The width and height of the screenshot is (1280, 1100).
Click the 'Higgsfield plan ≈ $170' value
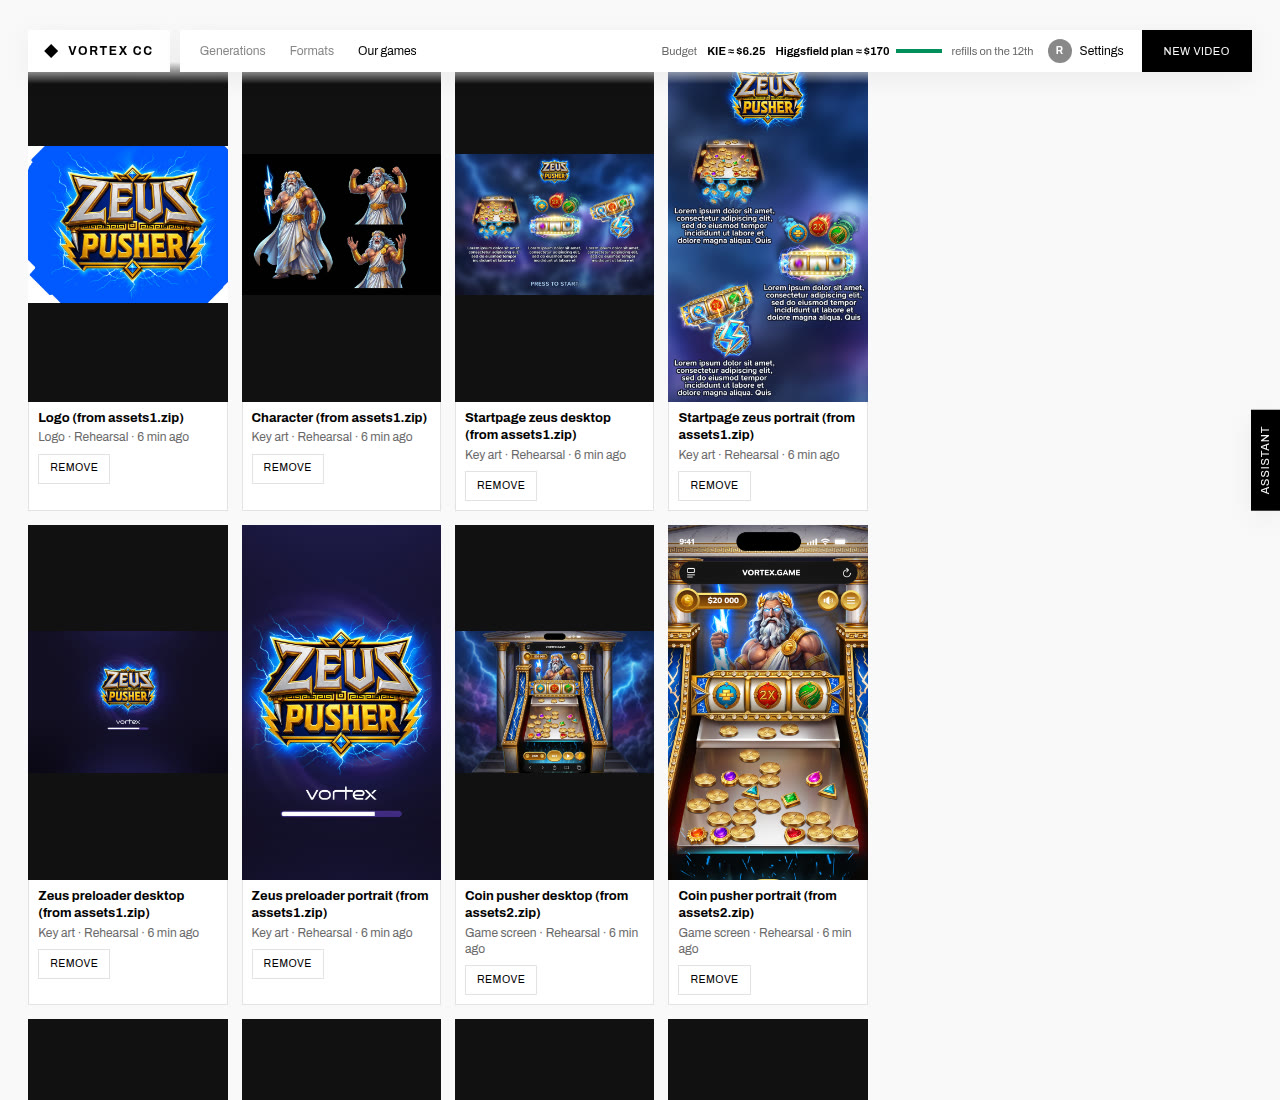(x=832, y=51)
